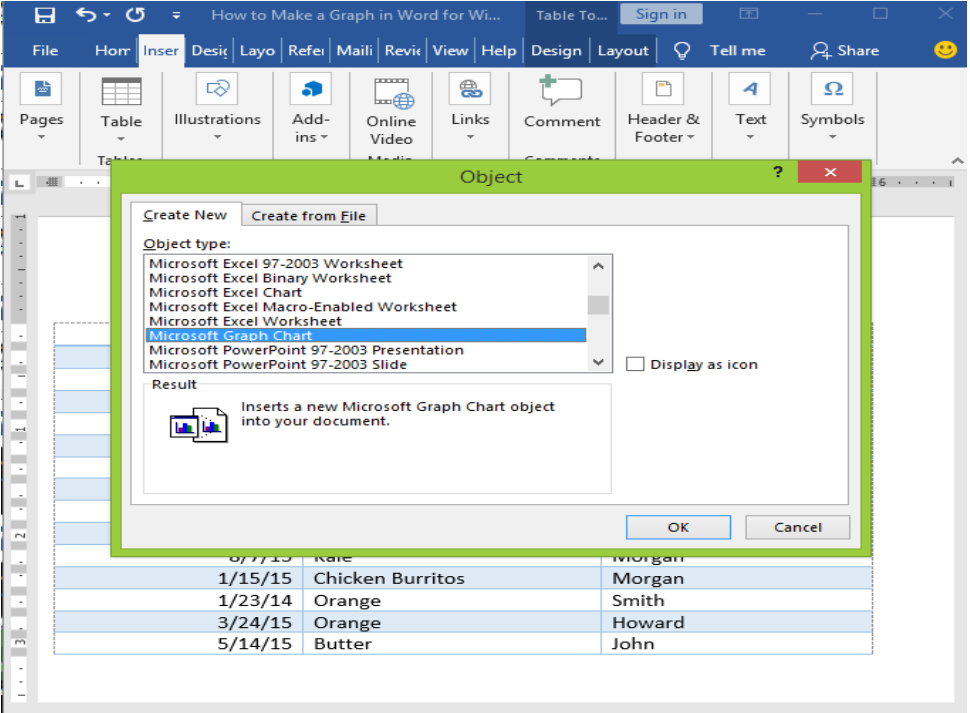
Task: Expand the Table dropdown arrow
Action: click(121, 139)
